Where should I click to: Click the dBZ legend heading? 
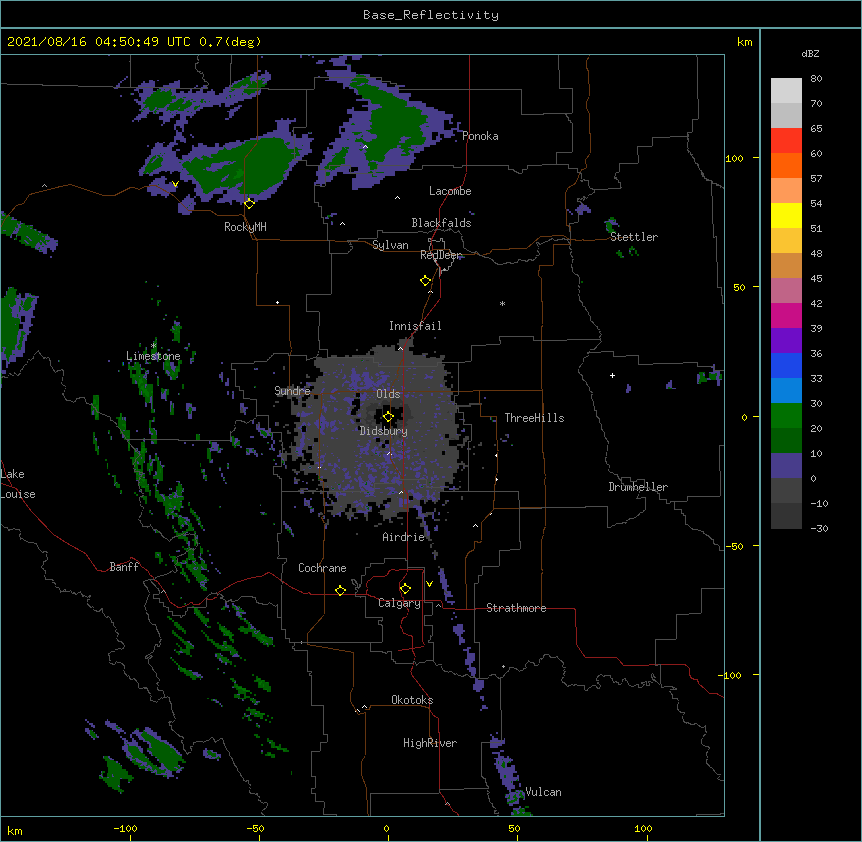tap(810, 53)
